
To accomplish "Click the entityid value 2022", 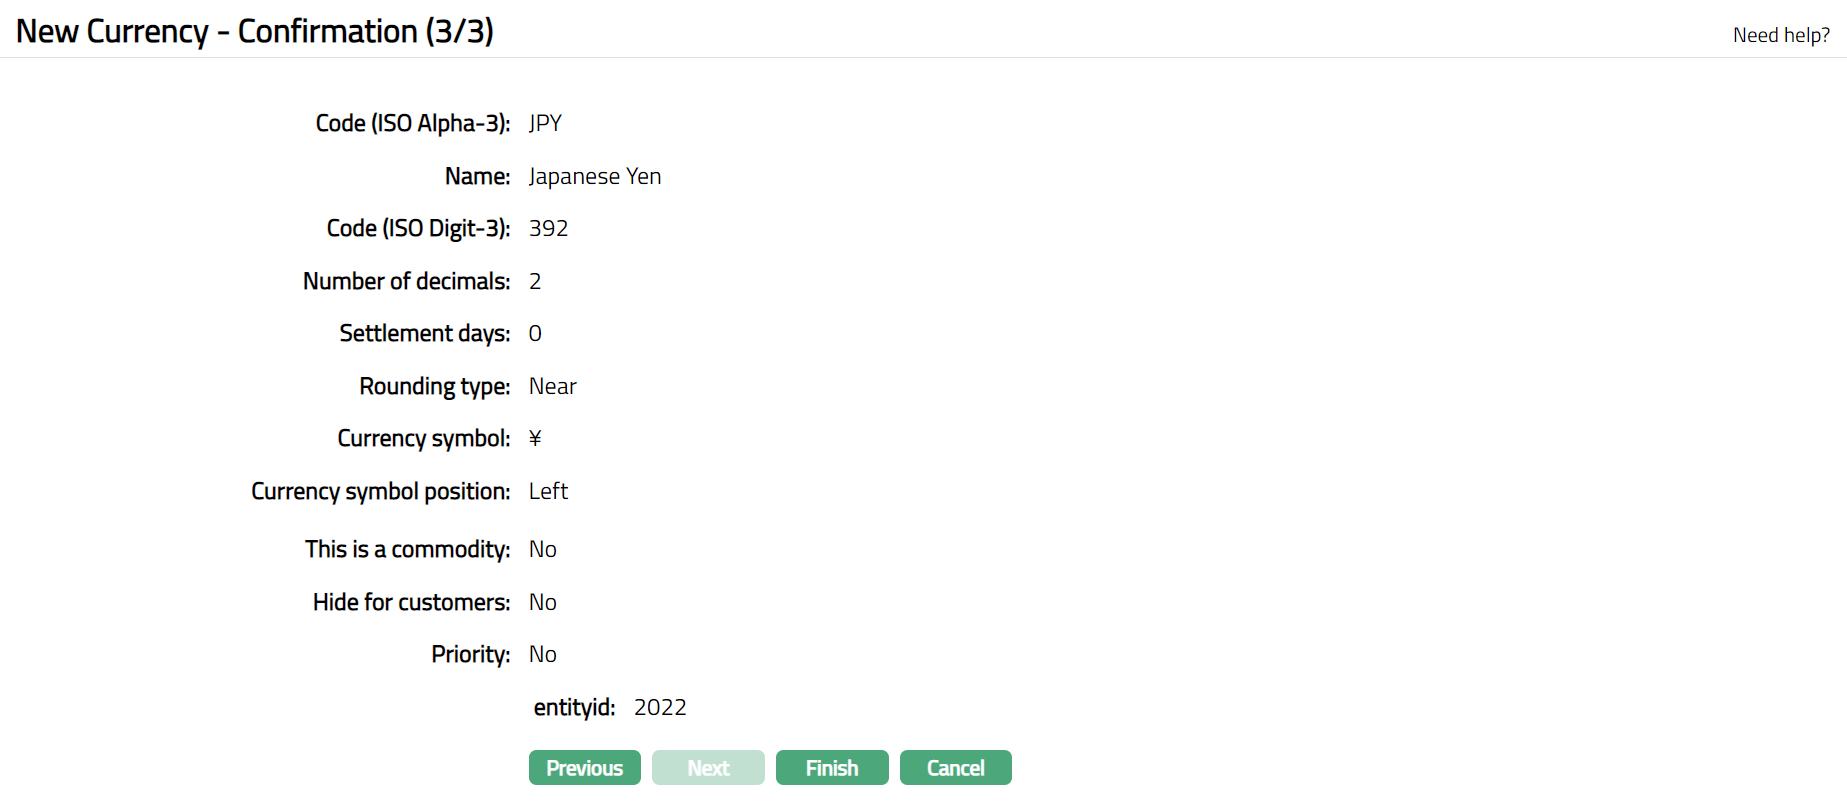I will point(660,707).
